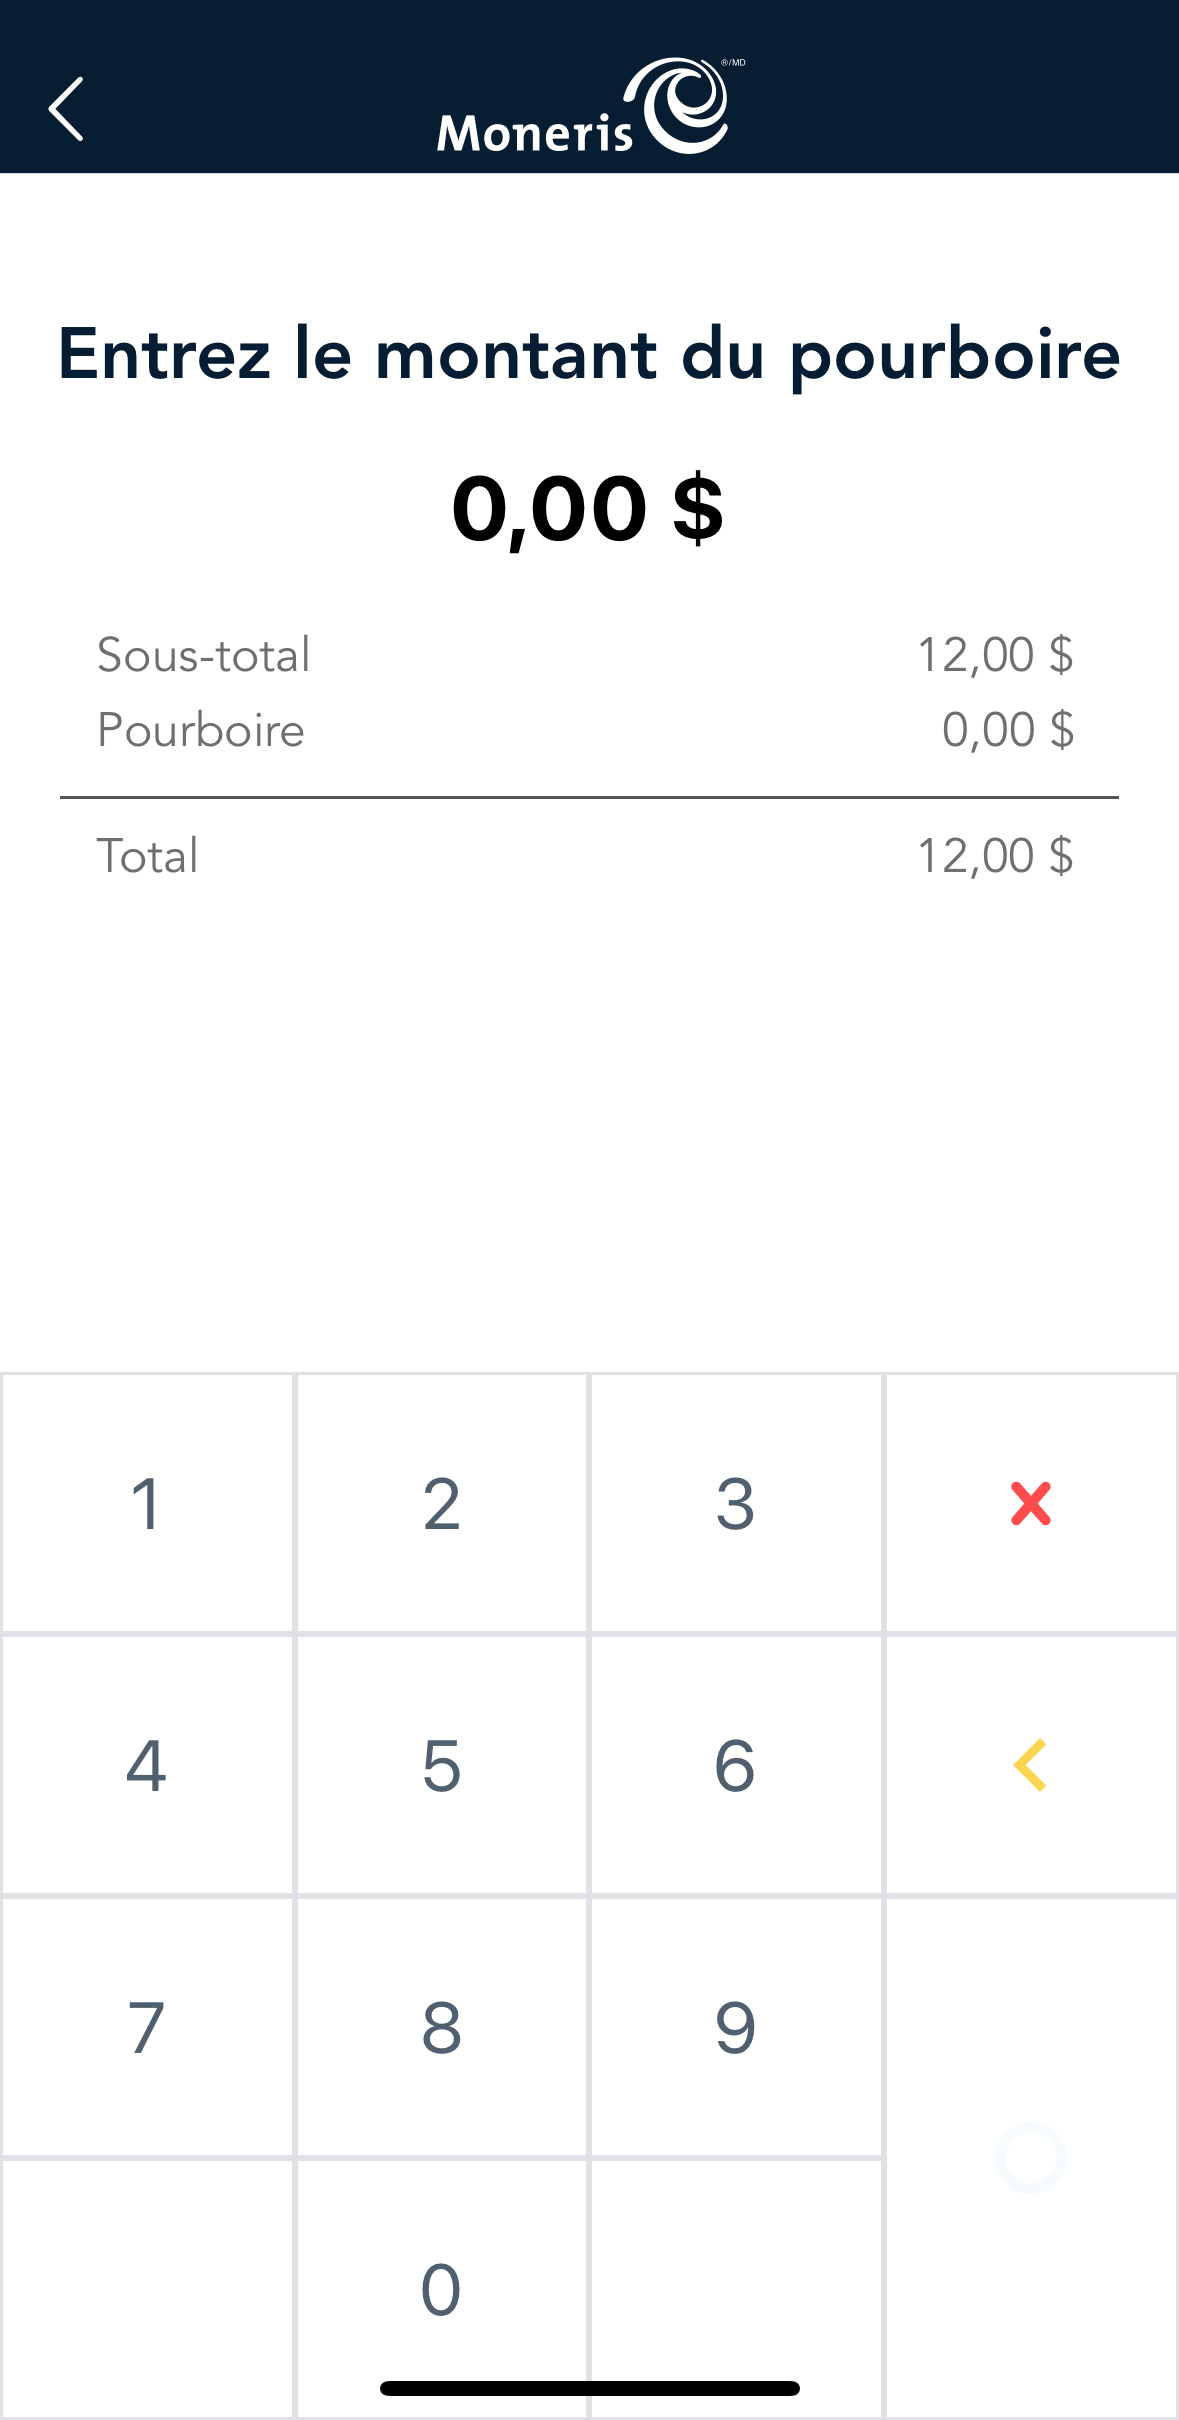Tap the home indicator bar
This screenshot has height=2420, width=1179.
pos(589,2389)
